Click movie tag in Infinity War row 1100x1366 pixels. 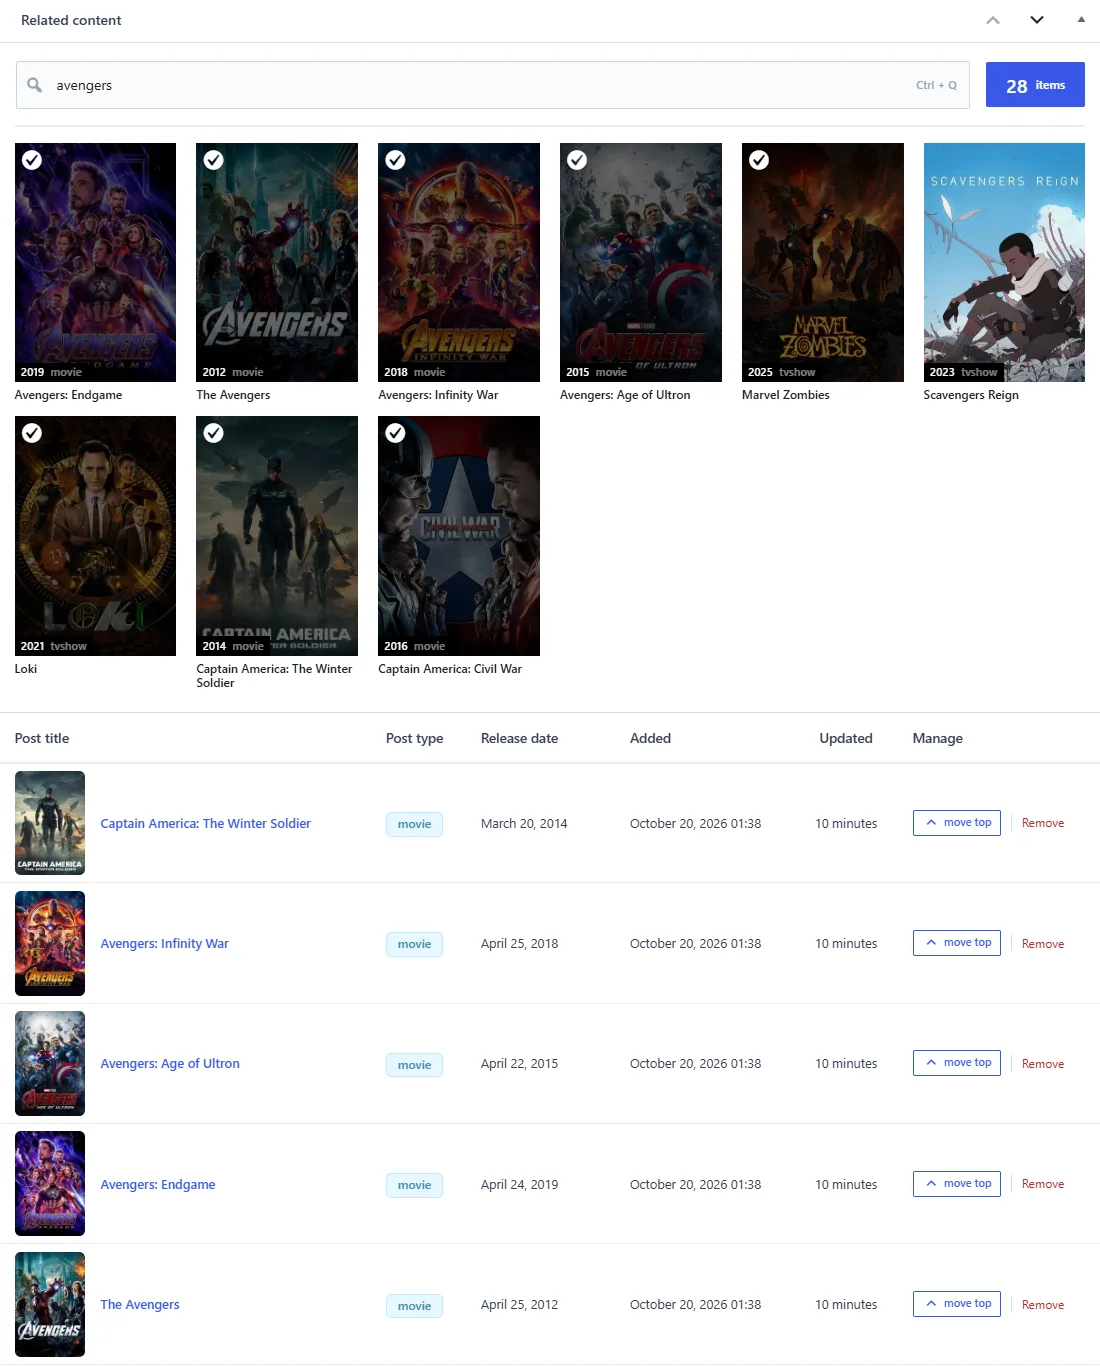click(414, 944)
